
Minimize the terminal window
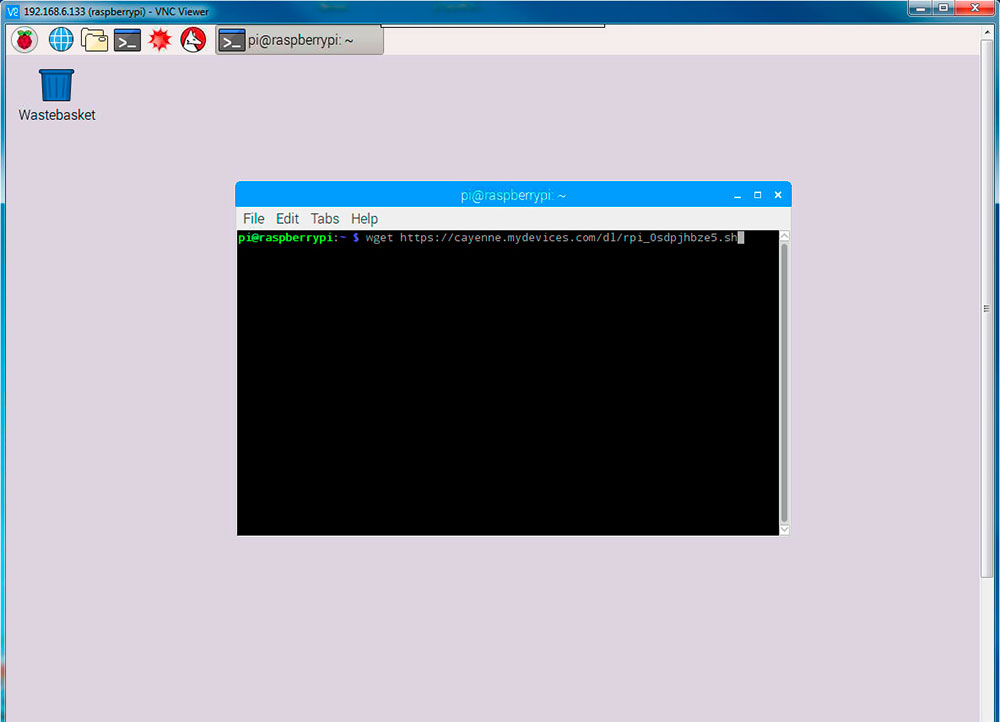[x=737, y=196]
